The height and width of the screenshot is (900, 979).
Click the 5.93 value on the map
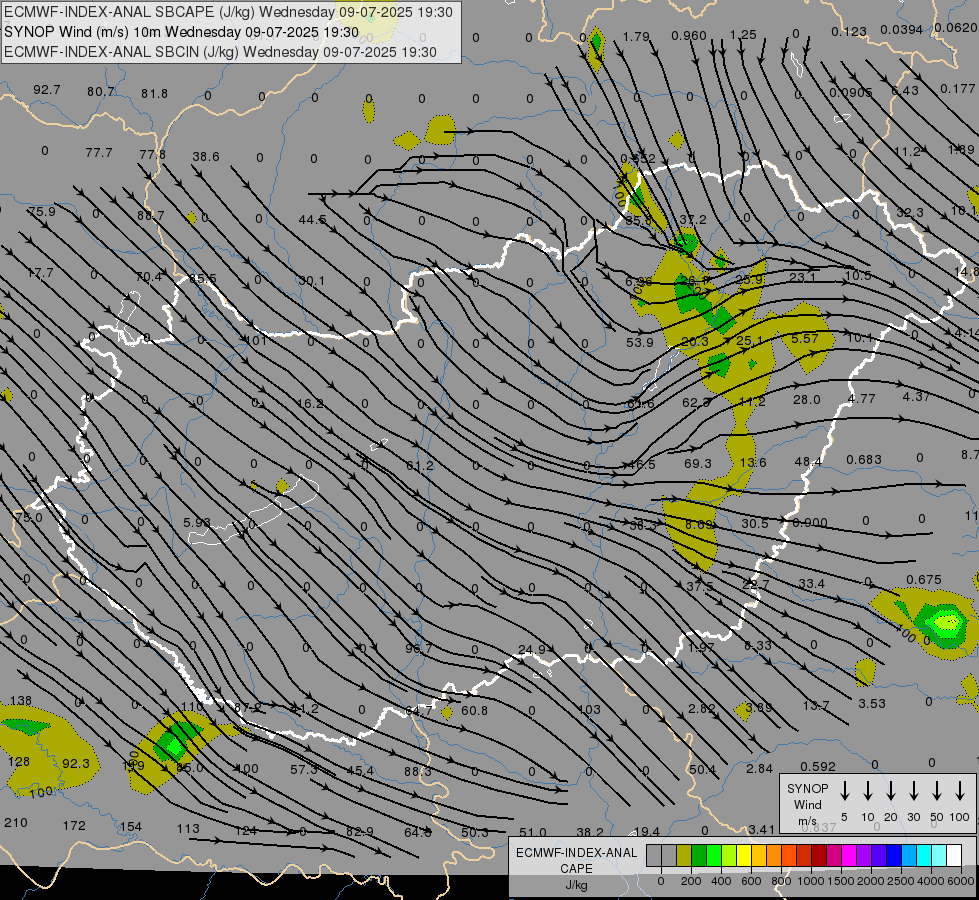(x=197, y=522)
